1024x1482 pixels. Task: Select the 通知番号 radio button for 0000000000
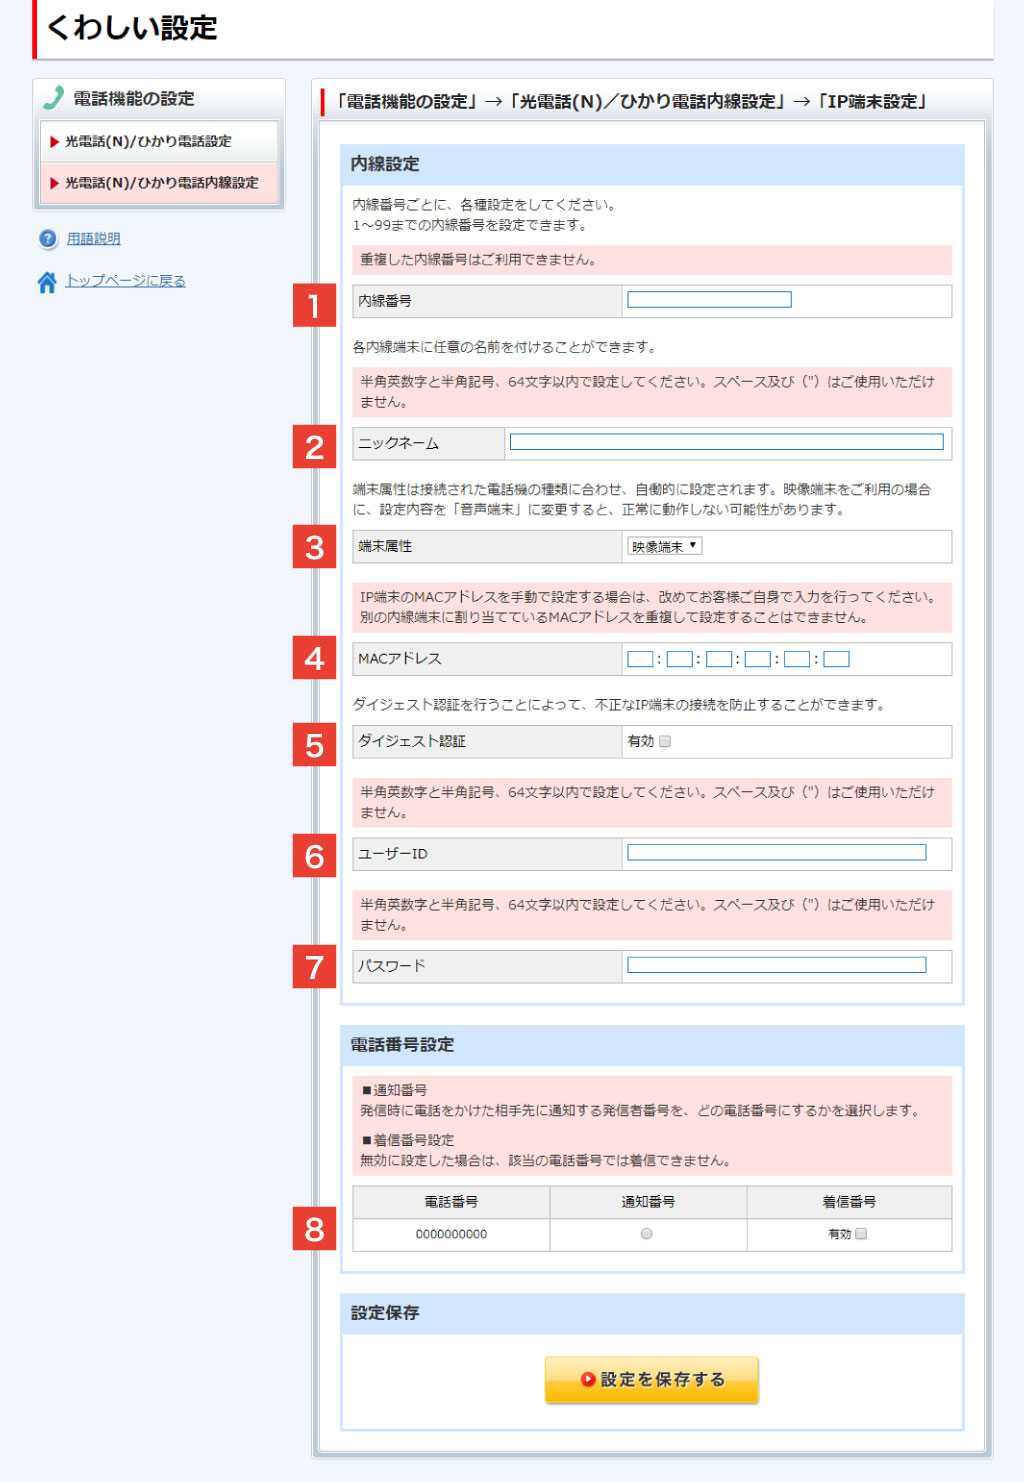pos(647,1234)
